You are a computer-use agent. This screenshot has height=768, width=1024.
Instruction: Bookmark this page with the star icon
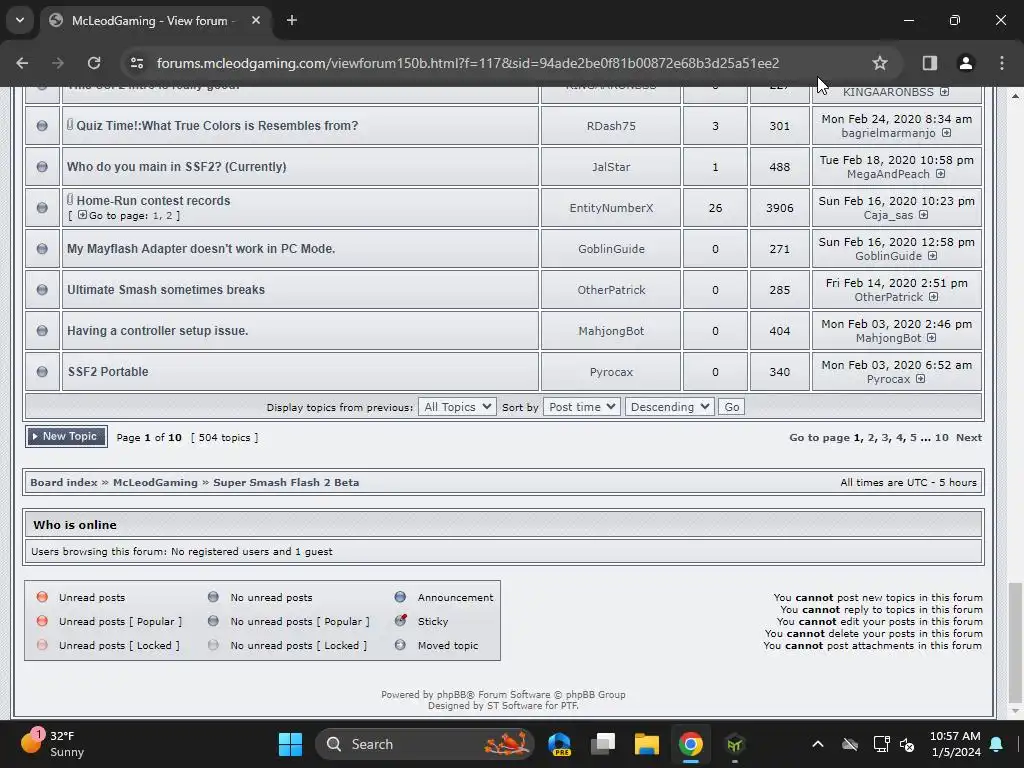pos(880,63)
